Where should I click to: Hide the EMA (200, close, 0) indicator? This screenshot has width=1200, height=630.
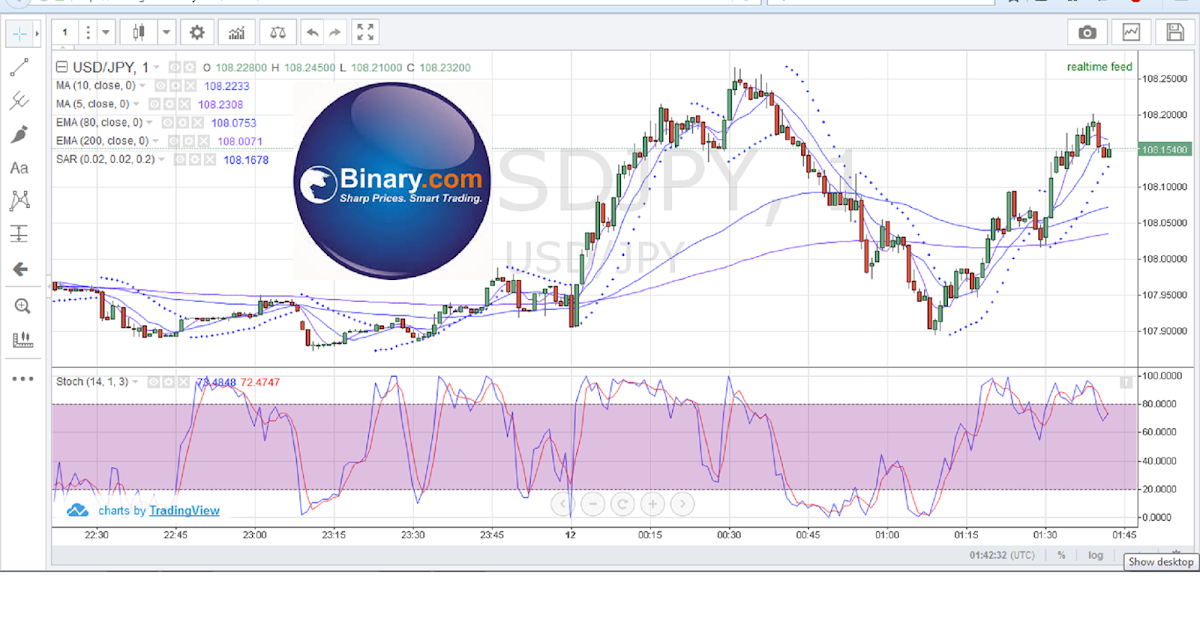pos(173,141)
